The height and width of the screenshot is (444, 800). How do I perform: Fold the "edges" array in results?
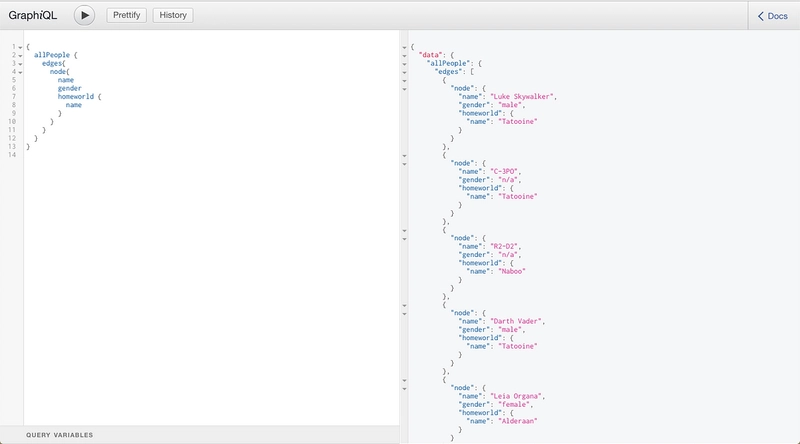pyautogui.click(x=405, y=72)
